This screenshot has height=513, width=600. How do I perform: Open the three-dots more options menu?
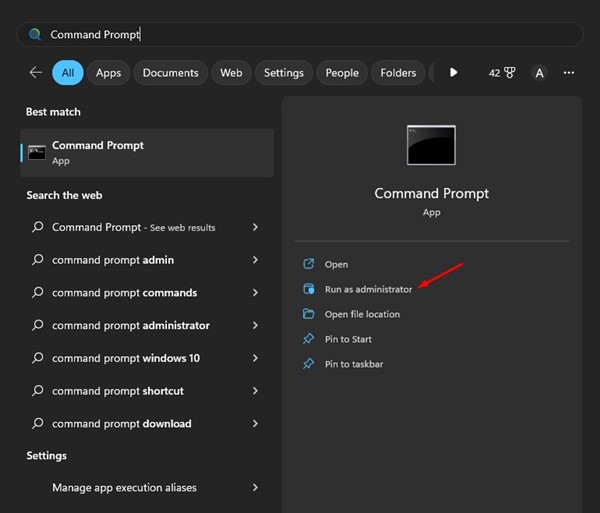(x=569, y=73)
